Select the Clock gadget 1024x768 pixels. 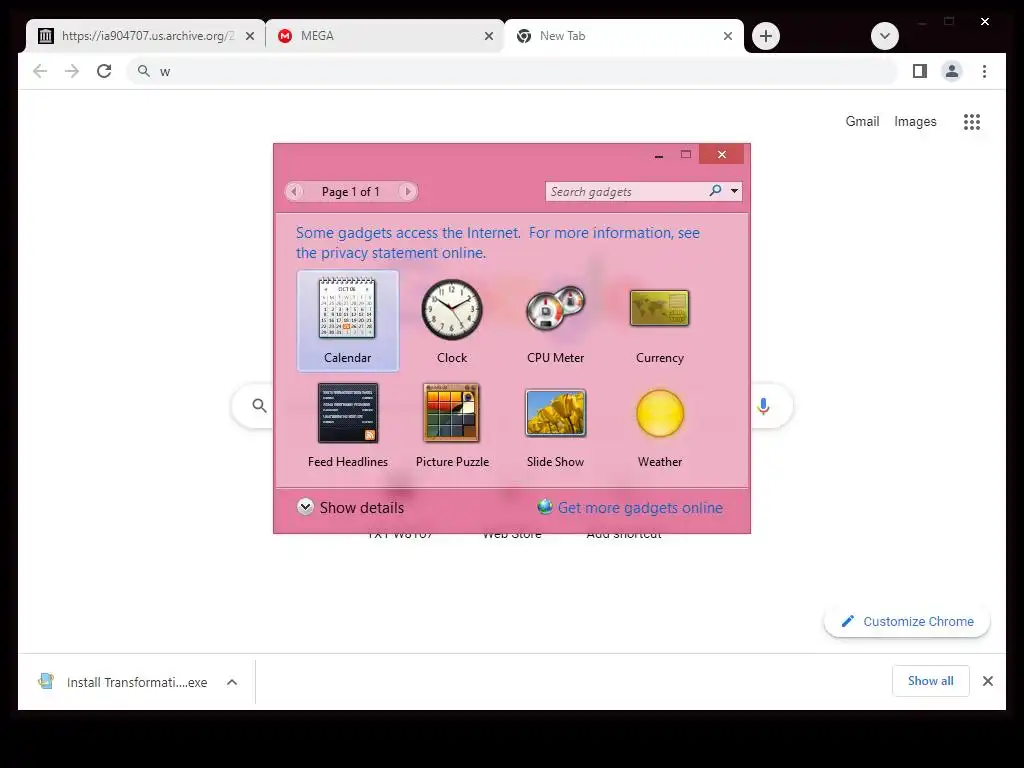pos(452,321)
